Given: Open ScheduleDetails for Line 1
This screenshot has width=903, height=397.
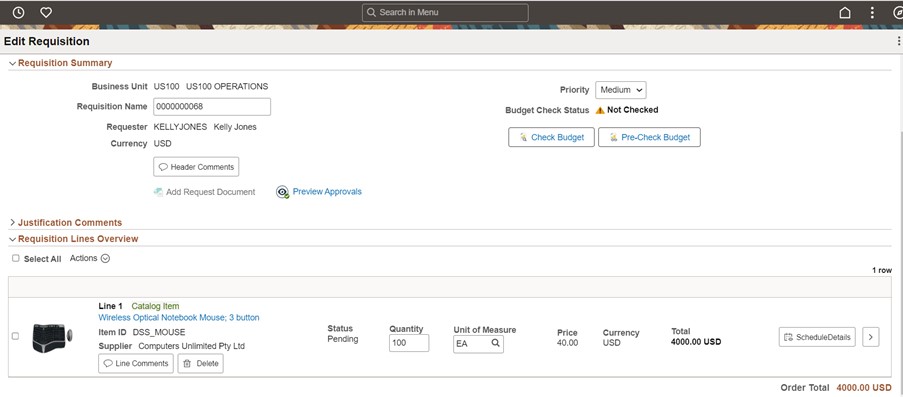Looking at the screenshot, I should tap(817, 337).
